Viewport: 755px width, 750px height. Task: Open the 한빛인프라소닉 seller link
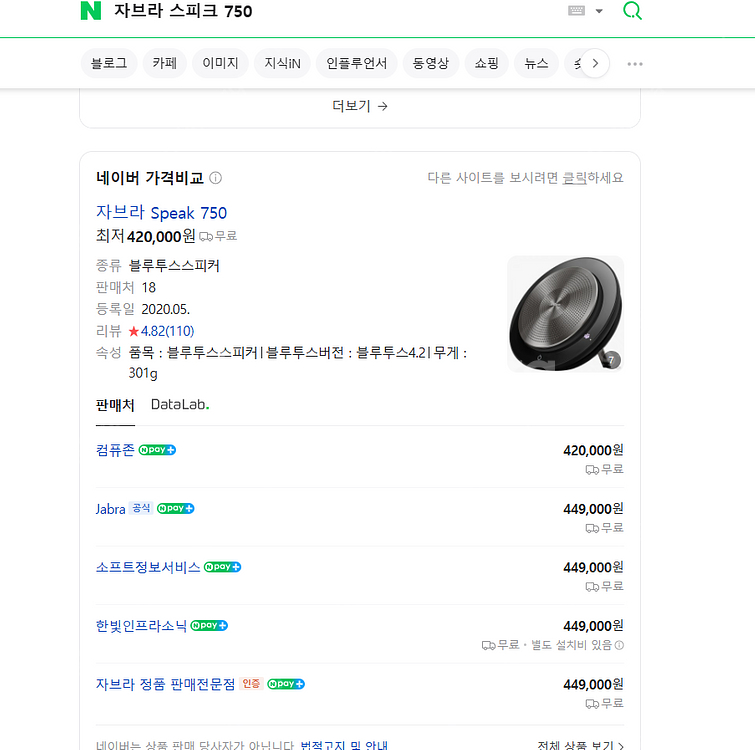click(141, 626)
